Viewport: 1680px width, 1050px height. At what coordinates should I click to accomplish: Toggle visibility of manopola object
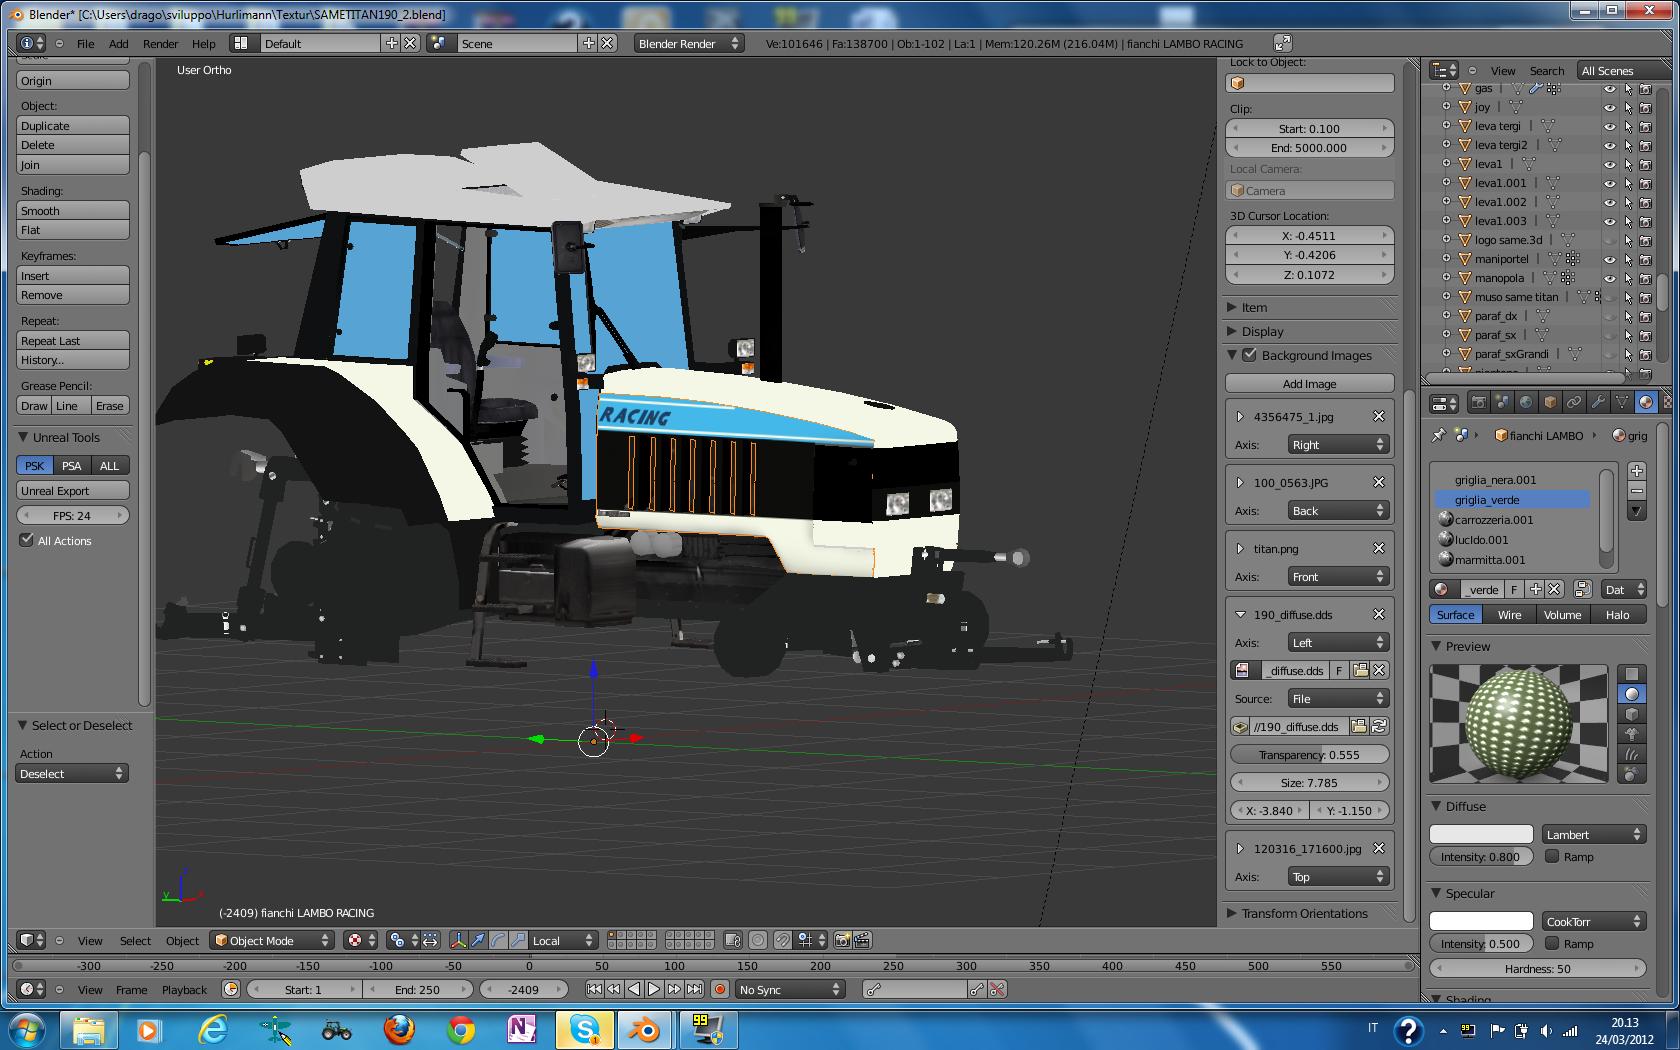(1610, 278)
